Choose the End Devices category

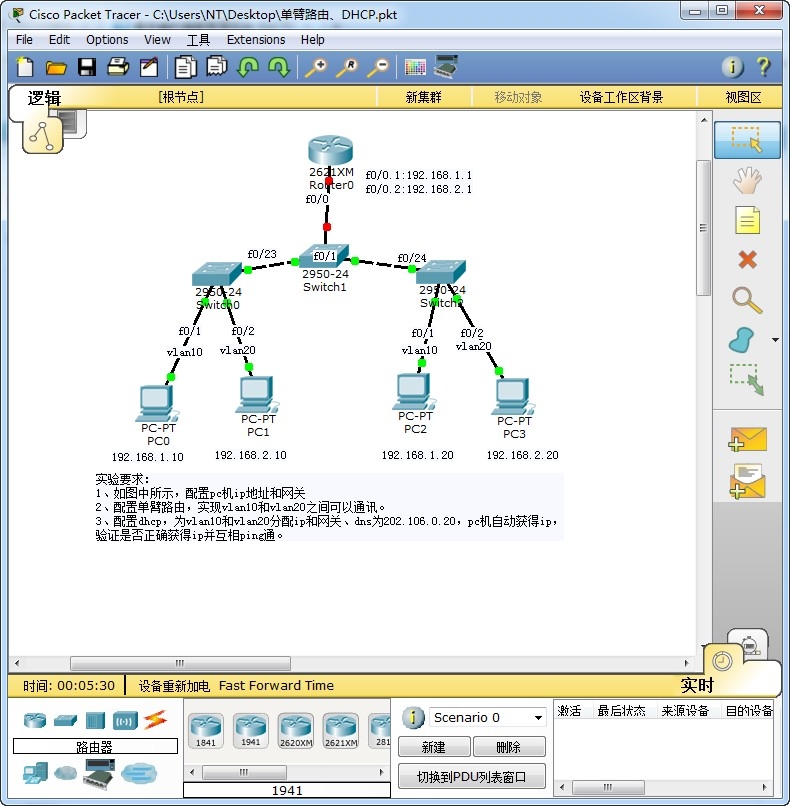click(35, 773)
